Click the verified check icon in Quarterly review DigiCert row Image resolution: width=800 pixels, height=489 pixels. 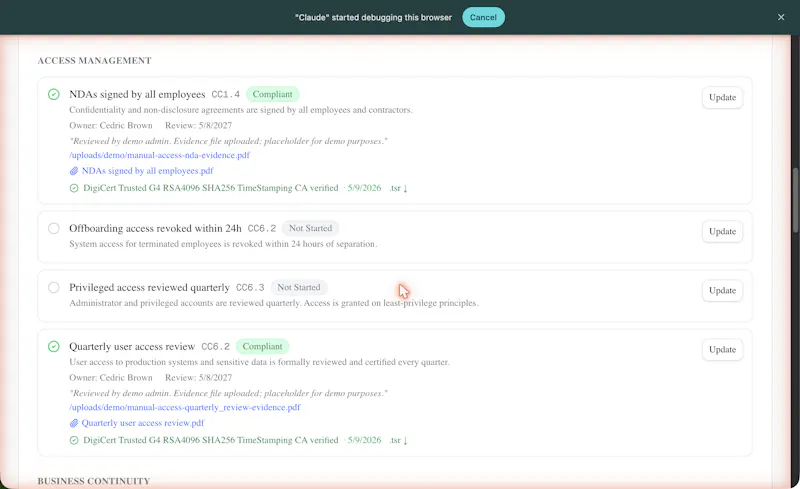[74, 441]
